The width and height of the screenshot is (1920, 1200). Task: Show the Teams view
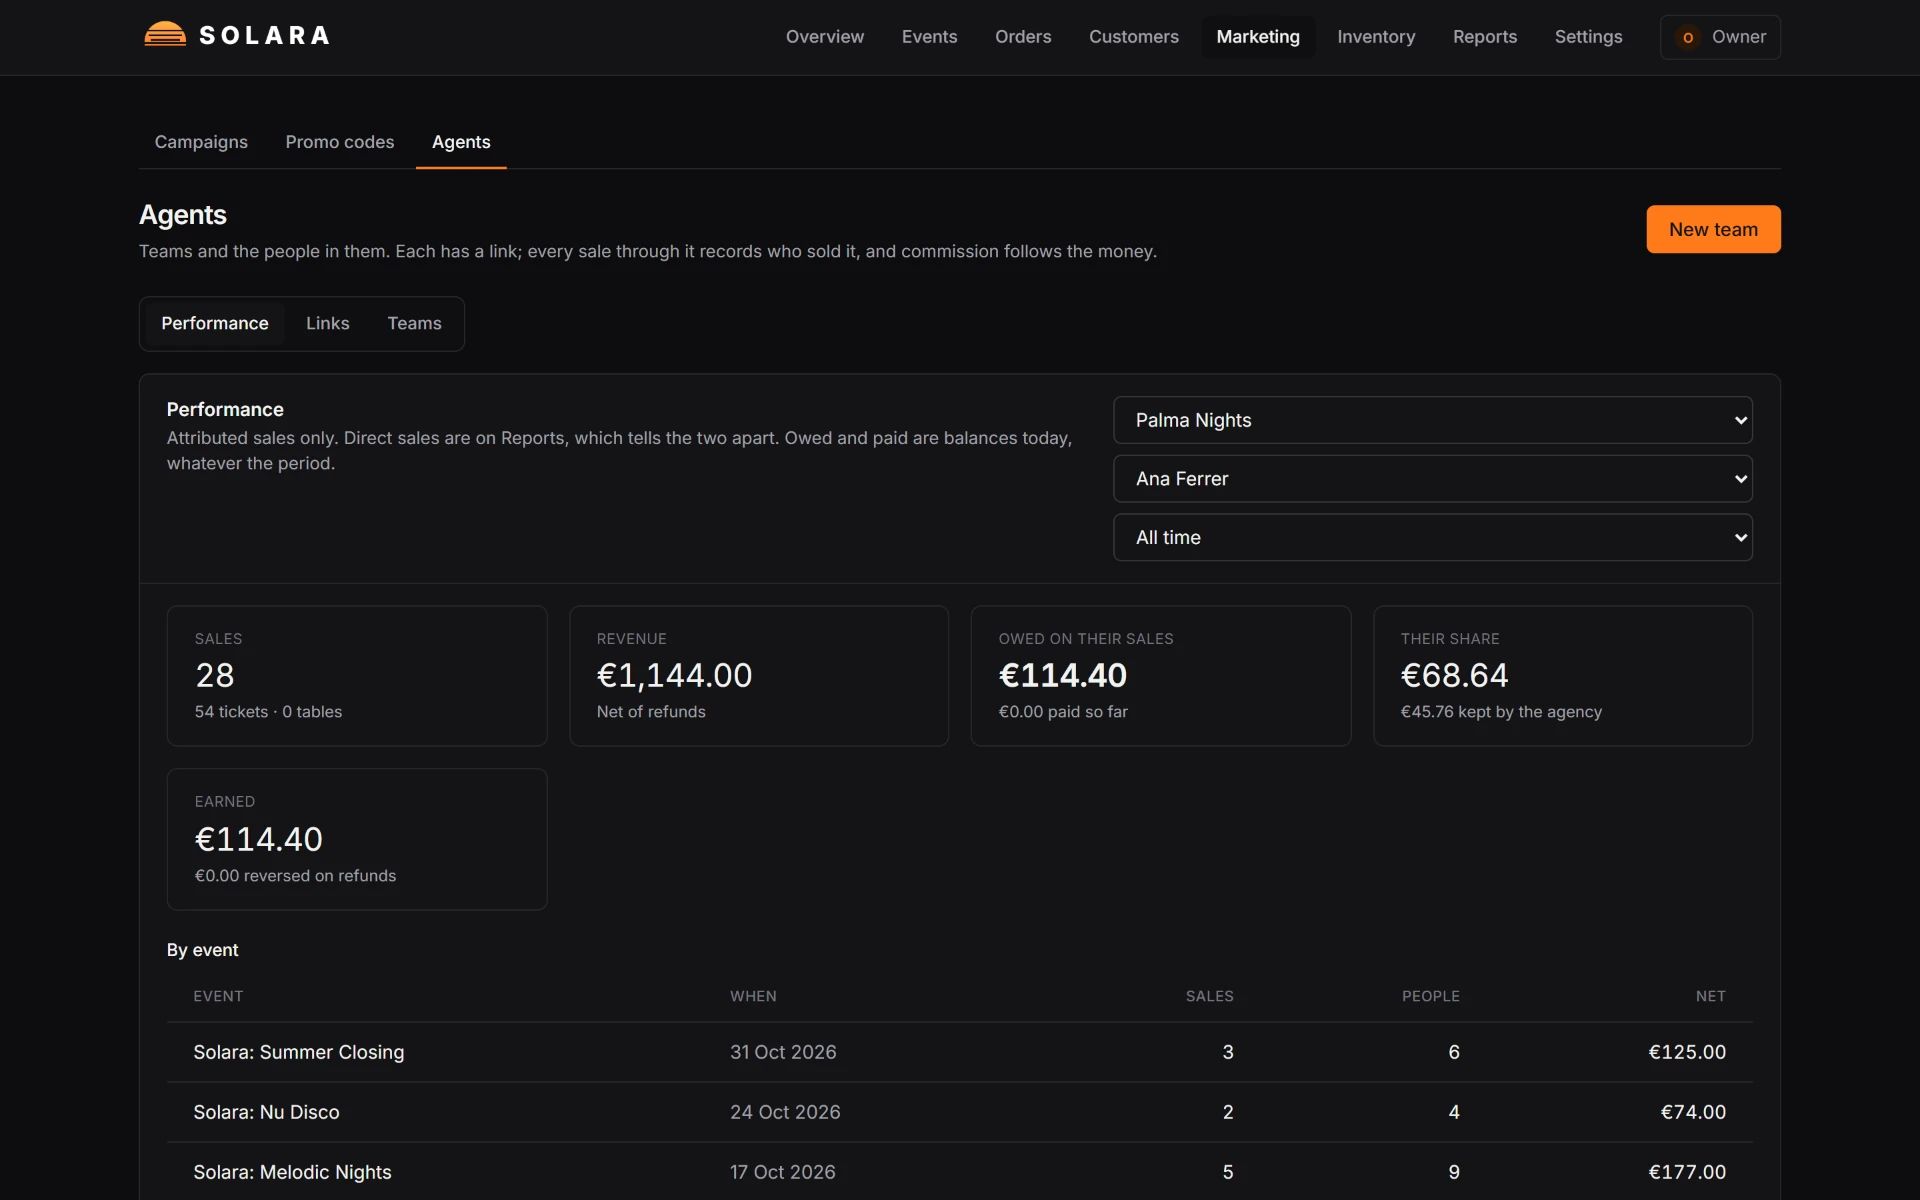point(414,324)
